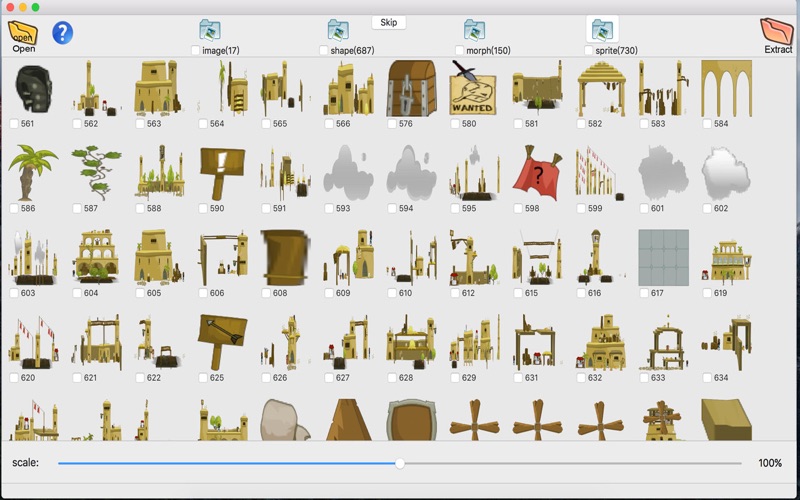Tick the checkbox for sprite 586

coord(14,208)
